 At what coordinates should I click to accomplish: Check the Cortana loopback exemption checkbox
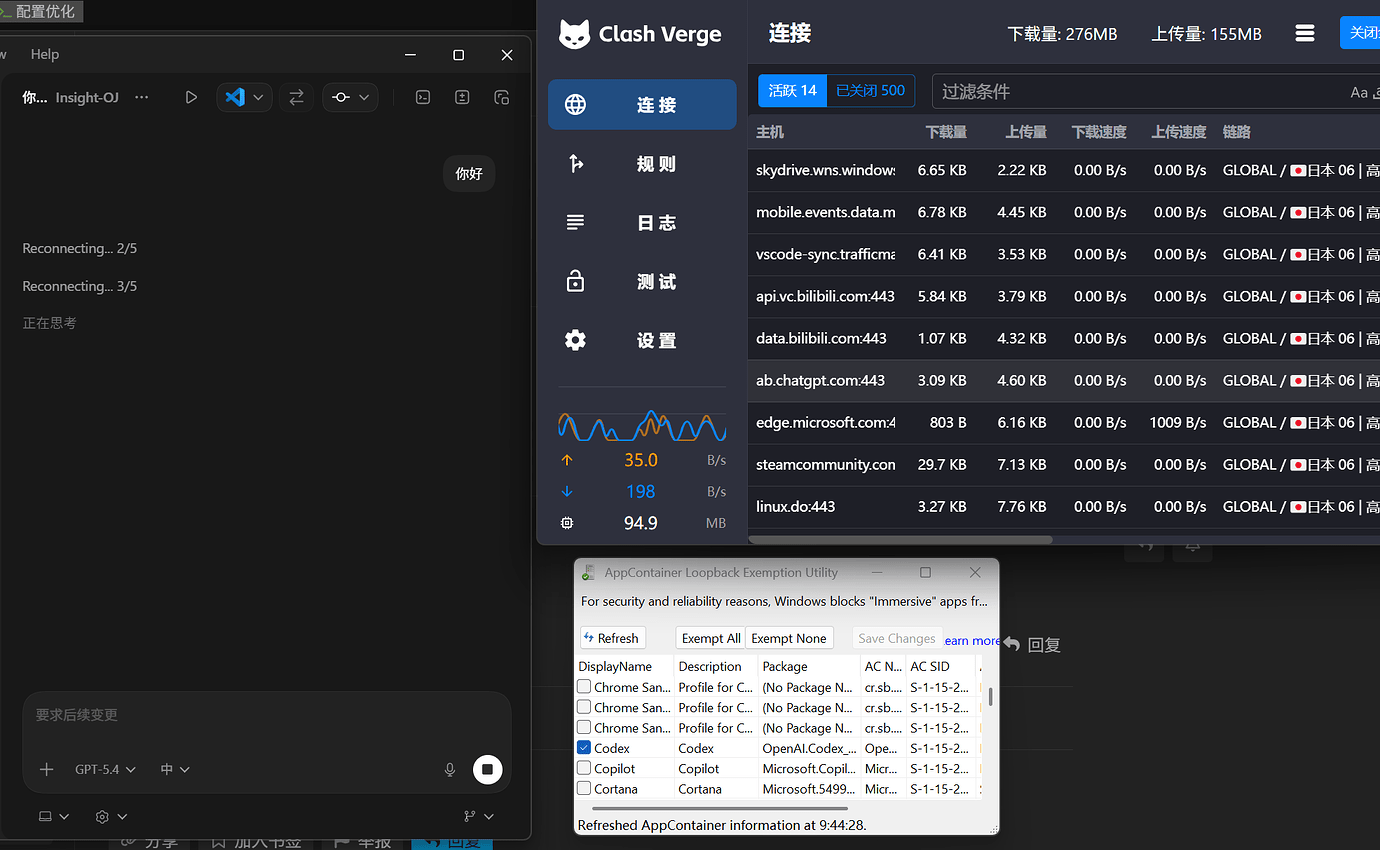click(x=584, y=789)
